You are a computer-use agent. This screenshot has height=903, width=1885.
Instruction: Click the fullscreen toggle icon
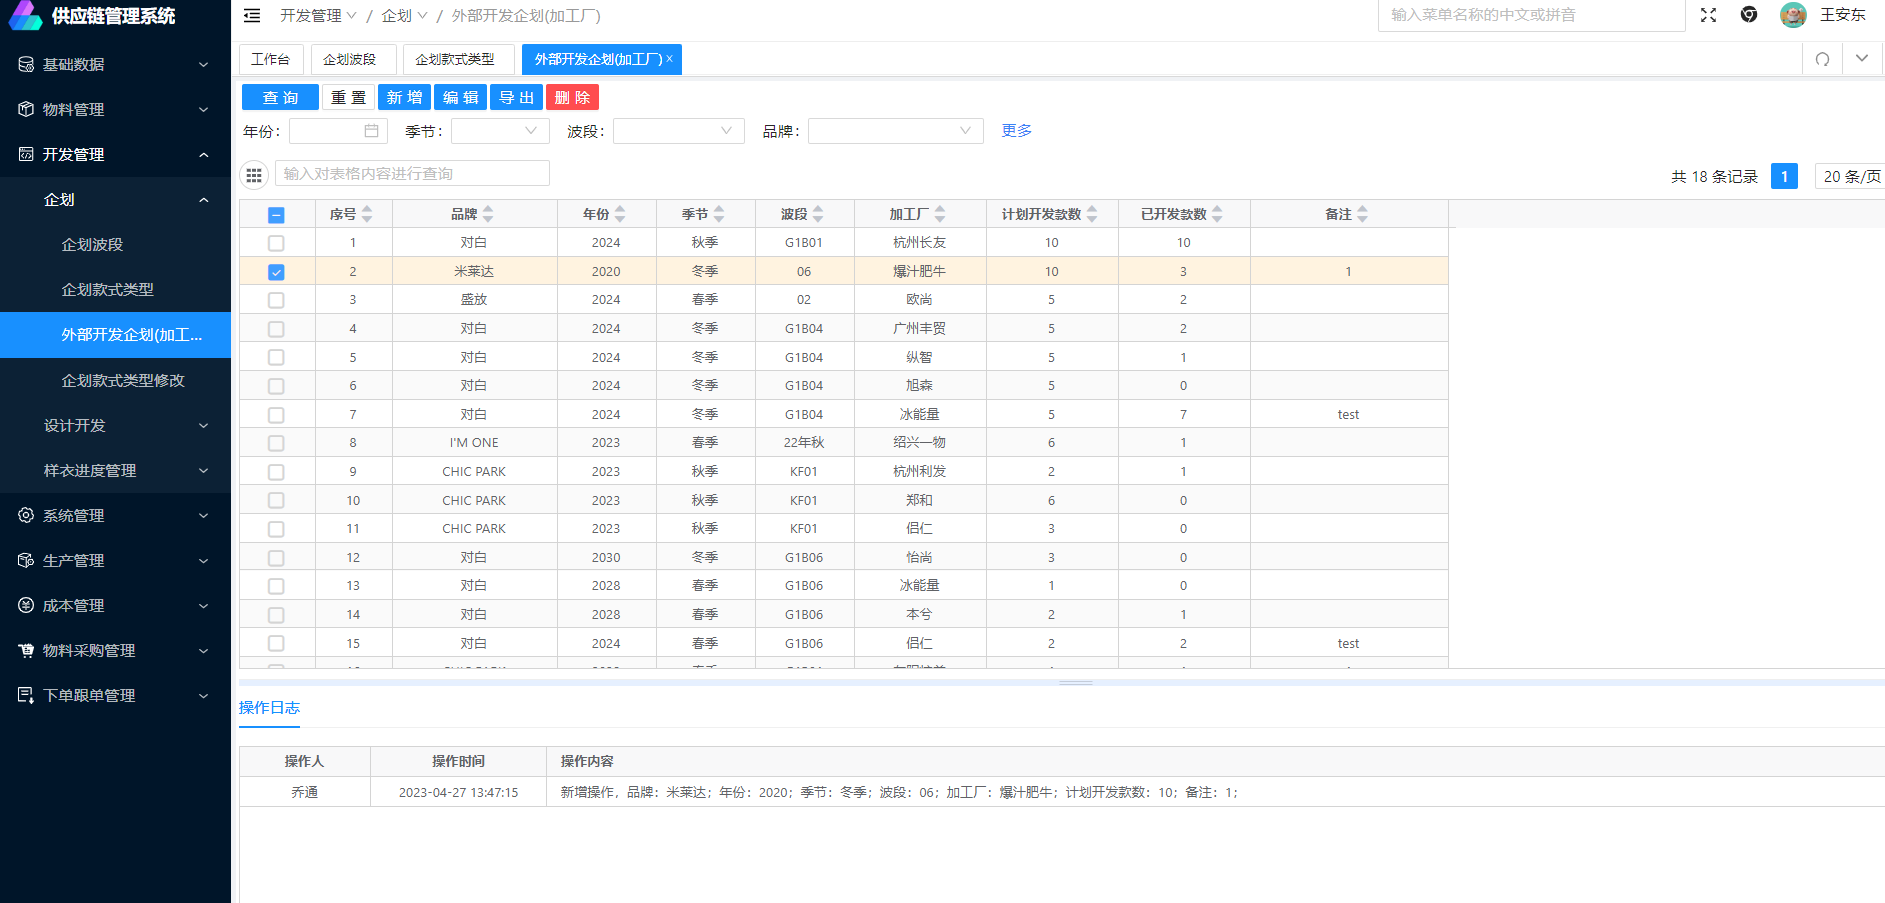[x=1708, y=15]
